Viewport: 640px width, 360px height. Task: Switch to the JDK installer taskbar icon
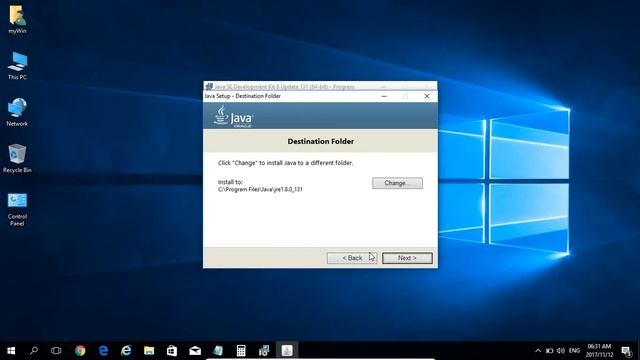[264, 351]
